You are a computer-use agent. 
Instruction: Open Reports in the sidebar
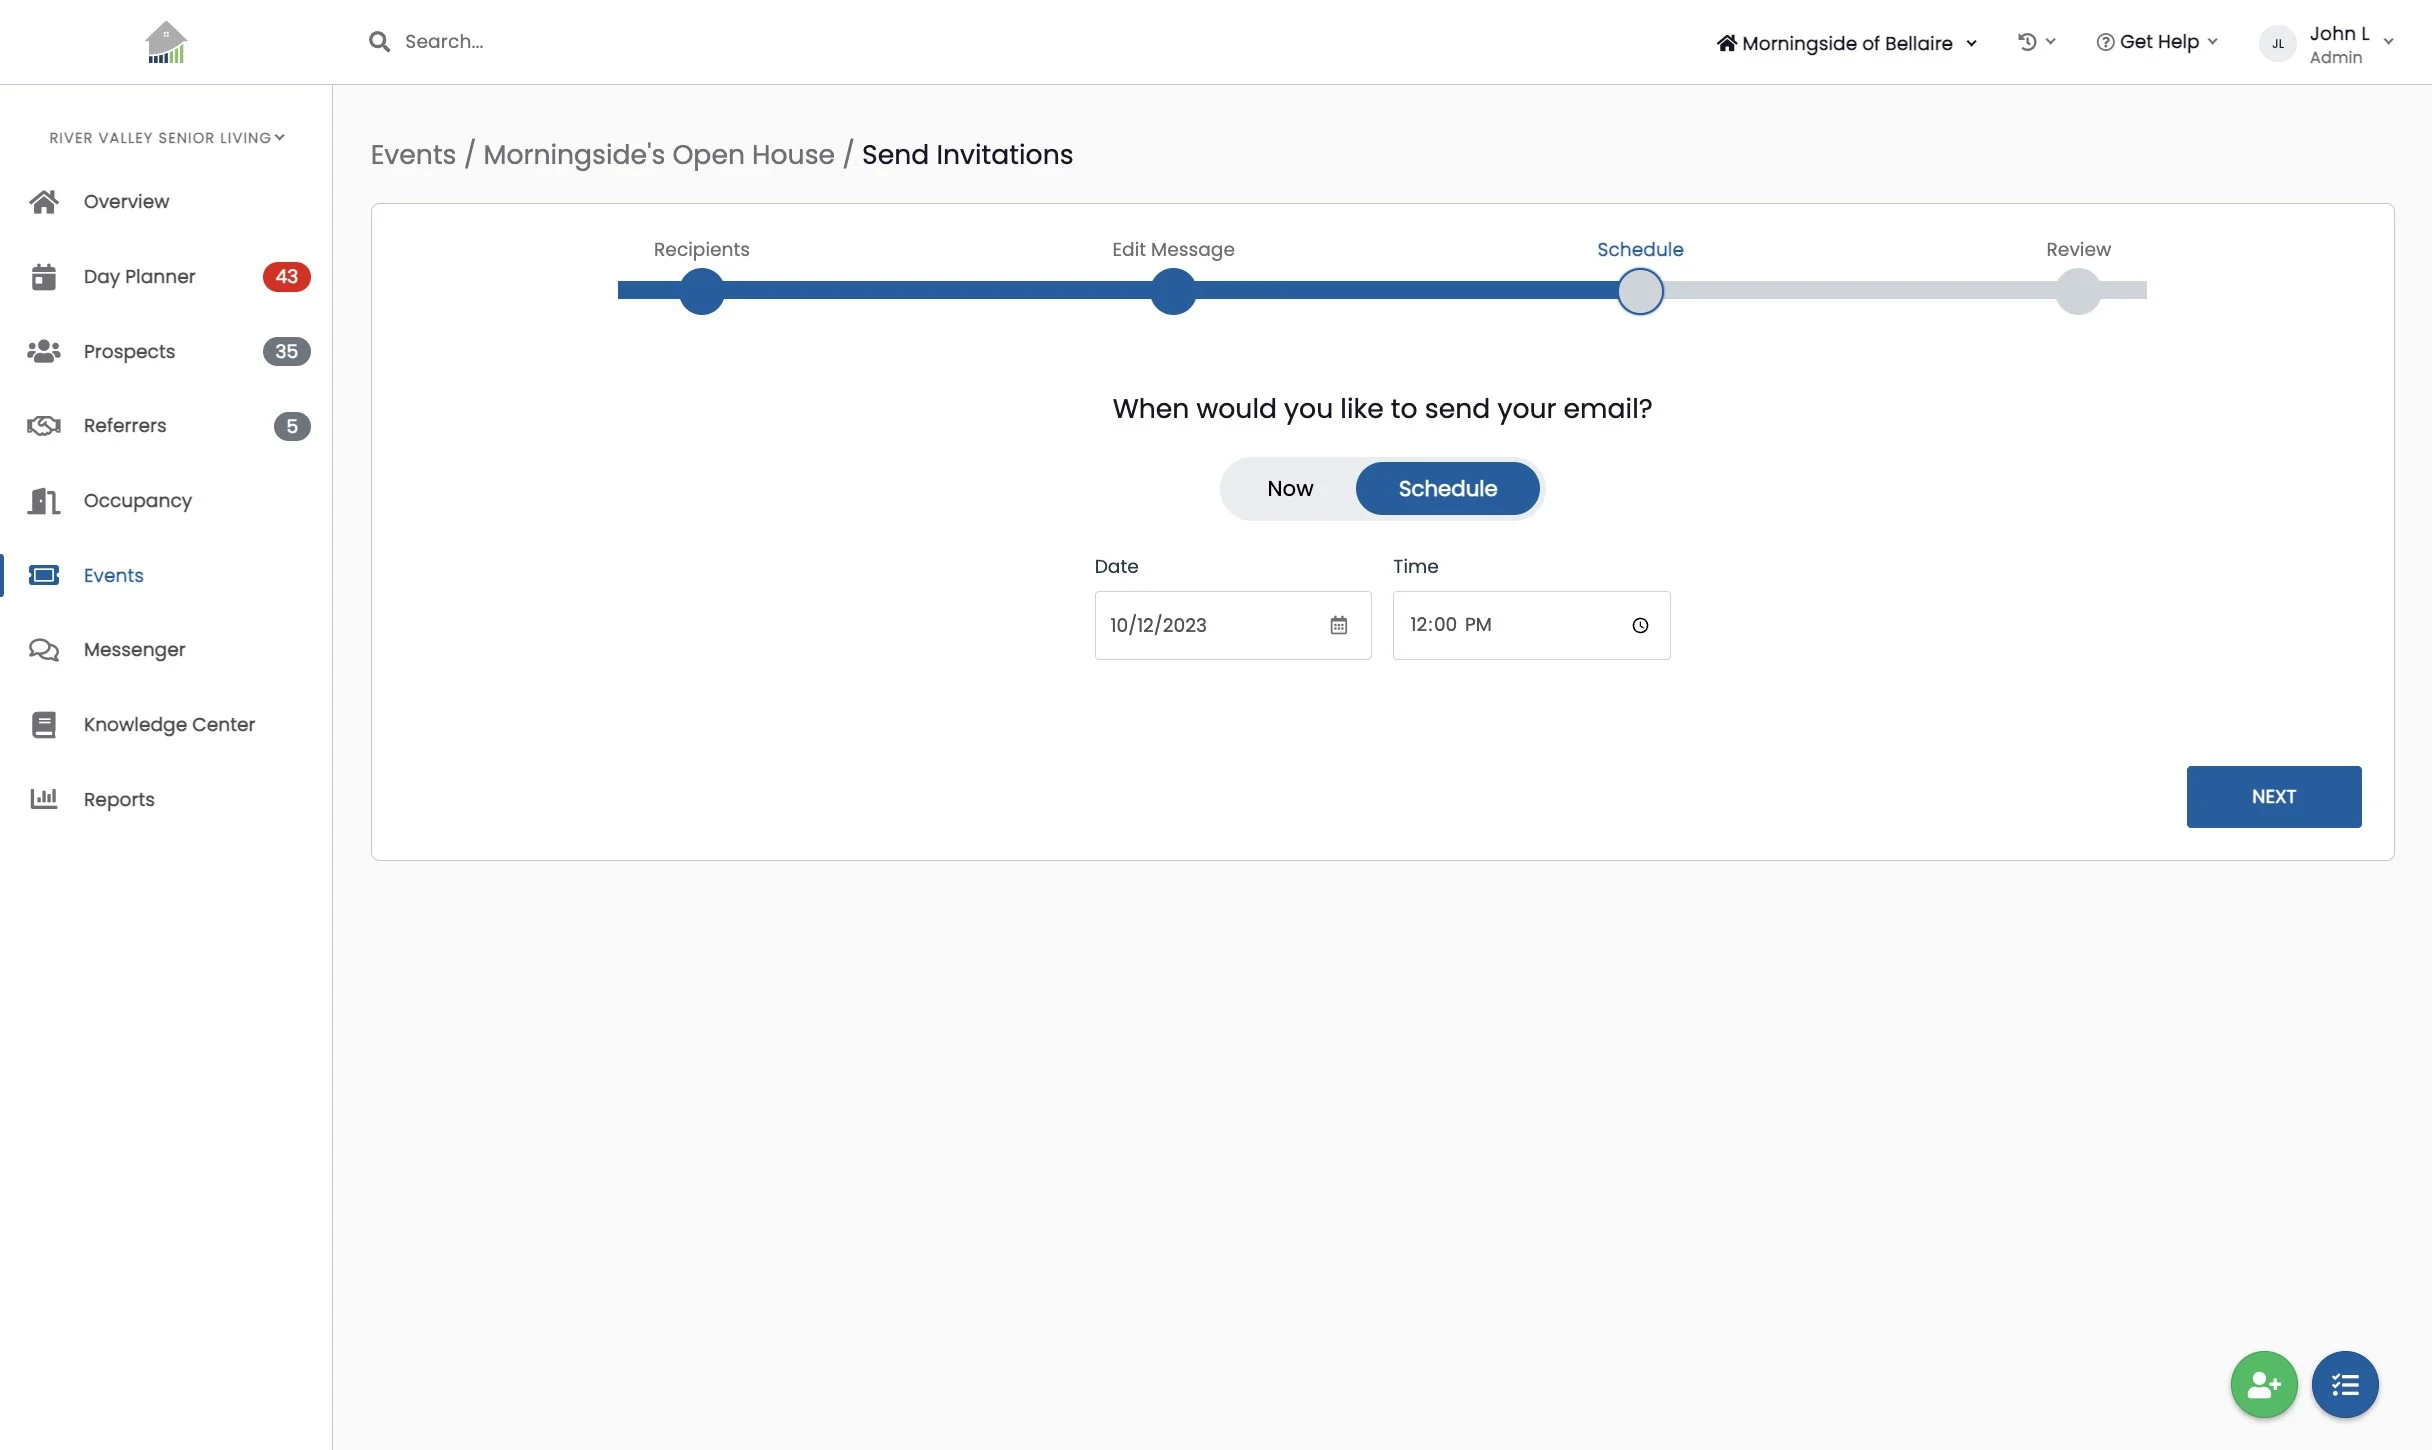tap(119, 799)
